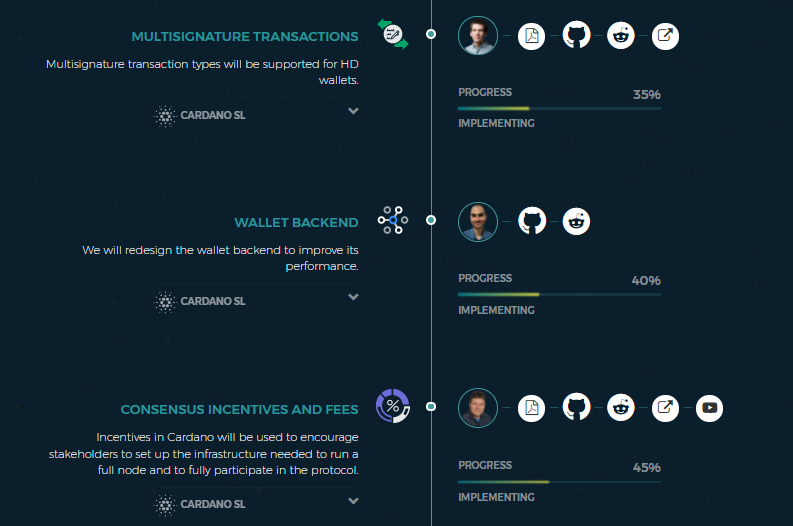Click the Multisignature Transactions heading
Viewport: 793px width, 526px height.
coord(245,37)
